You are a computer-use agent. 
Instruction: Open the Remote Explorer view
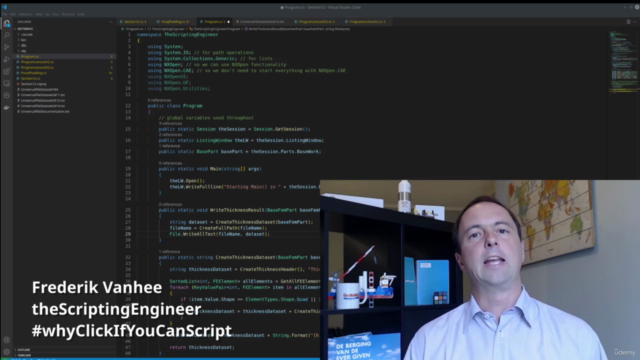(7, 83)
